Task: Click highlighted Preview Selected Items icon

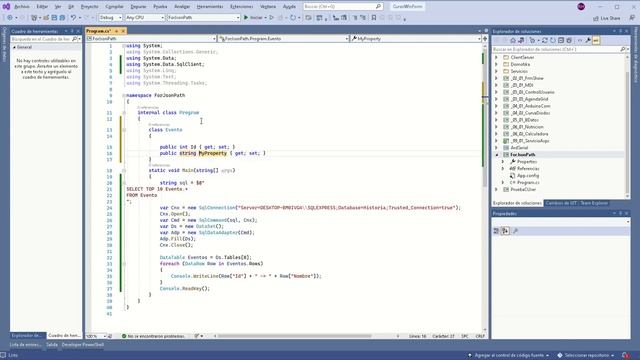Action: [x=596, y=40]
